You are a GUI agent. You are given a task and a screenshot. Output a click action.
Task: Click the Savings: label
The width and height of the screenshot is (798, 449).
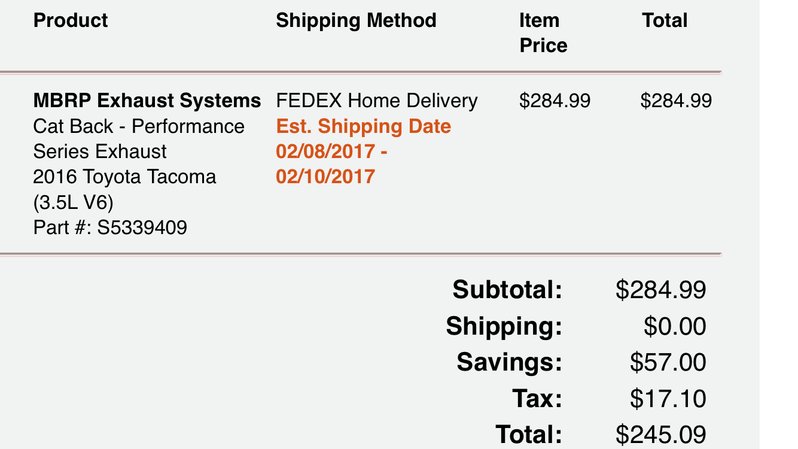pyautogui.click(x=509, y=362)
